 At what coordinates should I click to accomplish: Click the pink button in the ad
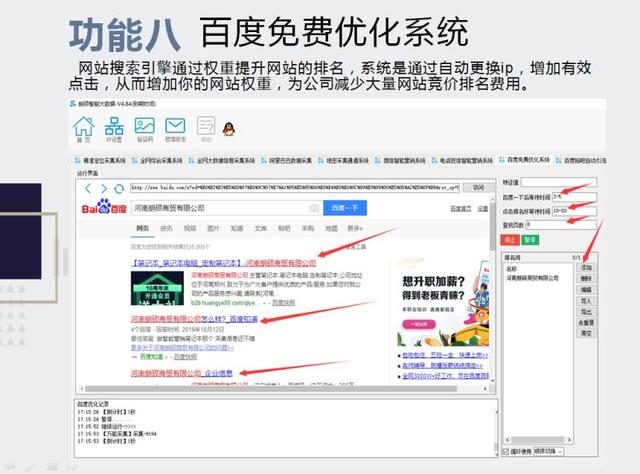pos(419,324)
